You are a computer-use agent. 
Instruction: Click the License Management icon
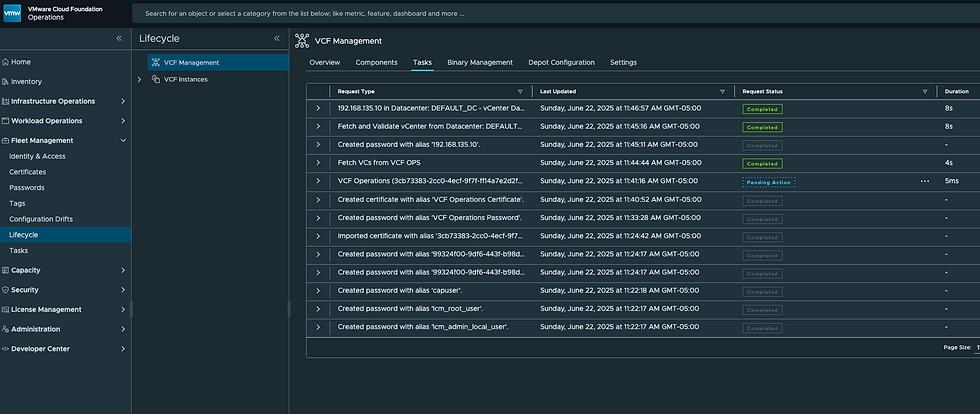click(6, 310)
